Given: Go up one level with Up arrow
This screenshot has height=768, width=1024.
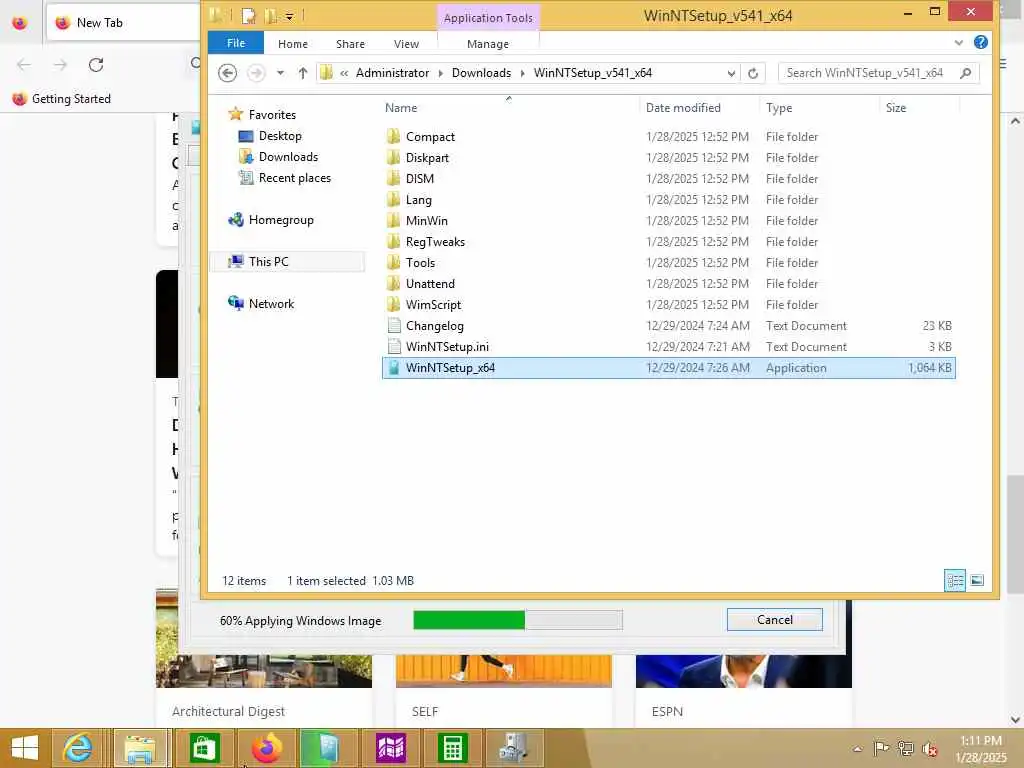Looking at the screenshot, I should (x=302, y=72).
